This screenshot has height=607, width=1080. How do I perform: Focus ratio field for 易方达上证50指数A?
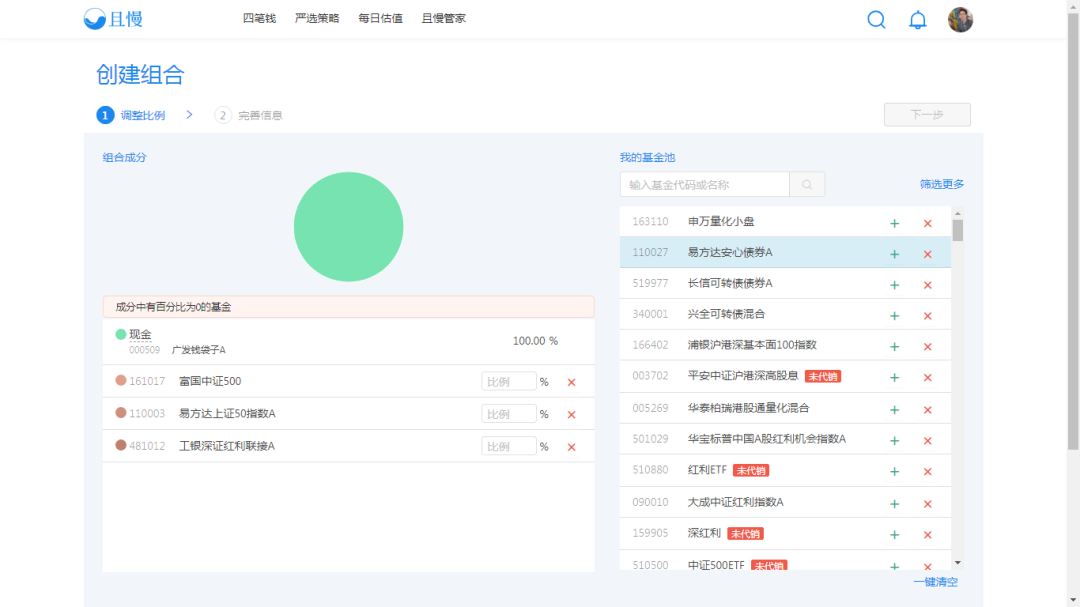508,414
